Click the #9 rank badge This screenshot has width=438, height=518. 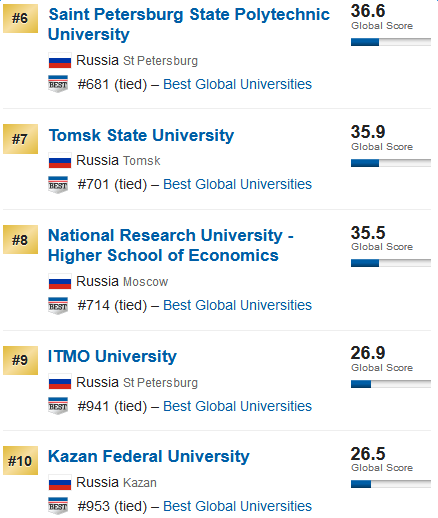point(20,360)
